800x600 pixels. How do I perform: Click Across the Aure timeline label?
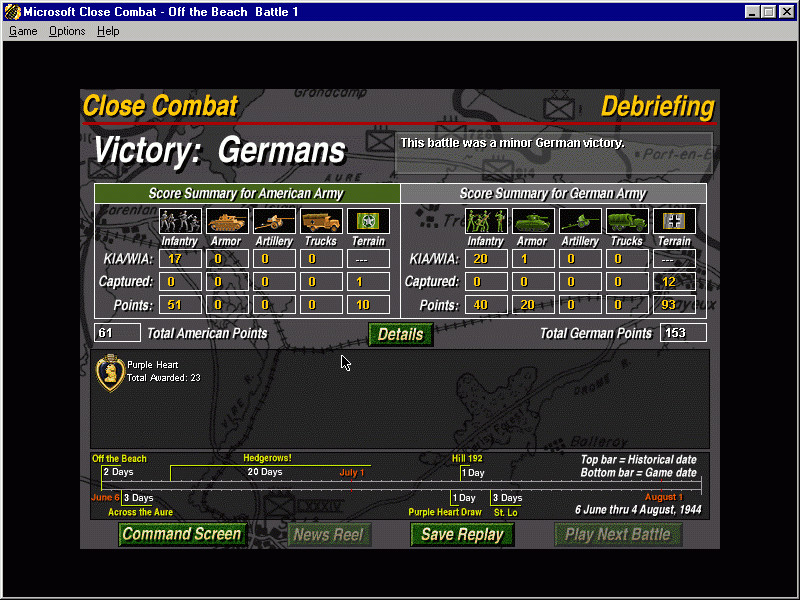point(140,512)
